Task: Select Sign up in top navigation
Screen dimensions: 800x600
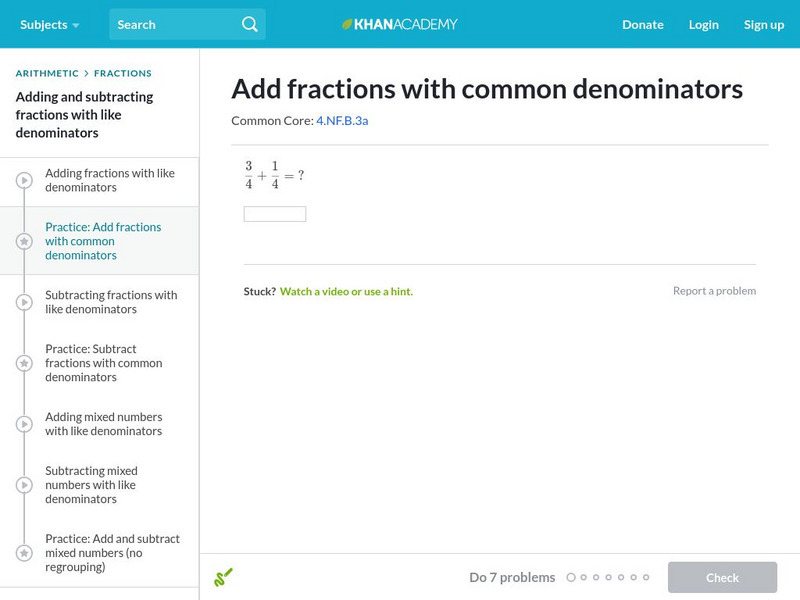Action: point(764,24)
